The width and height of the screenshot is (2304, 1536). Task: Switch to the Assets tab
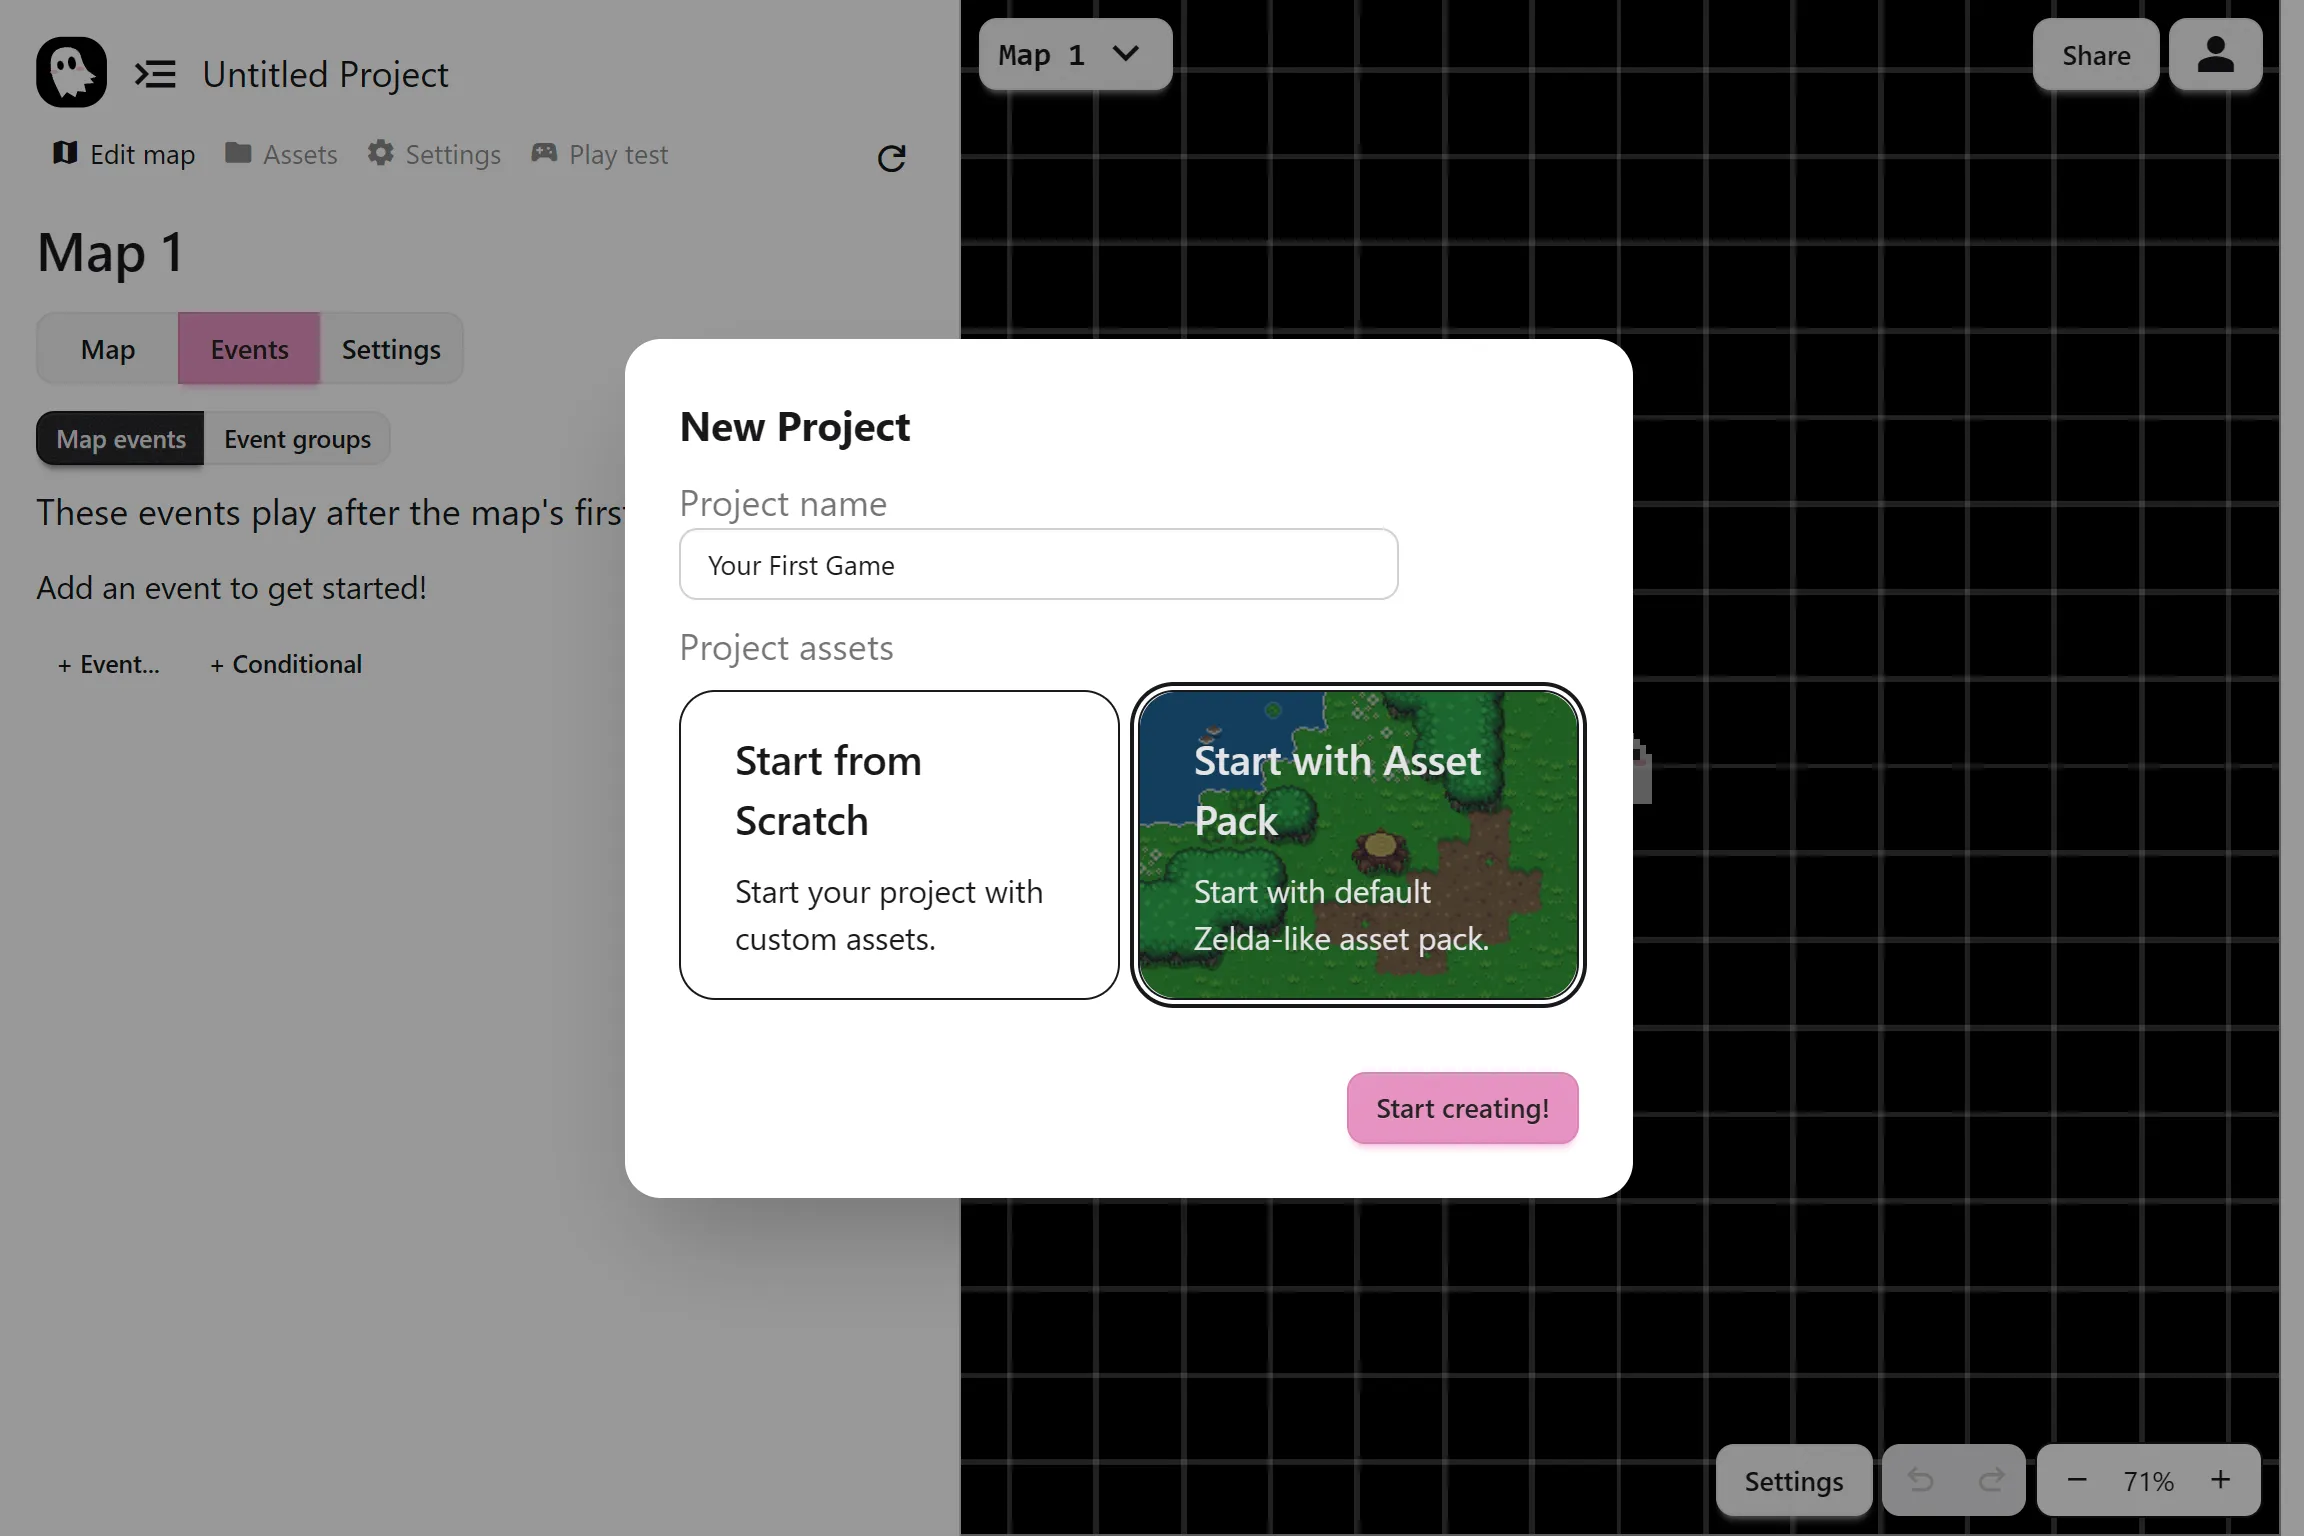tap(281, 154)
